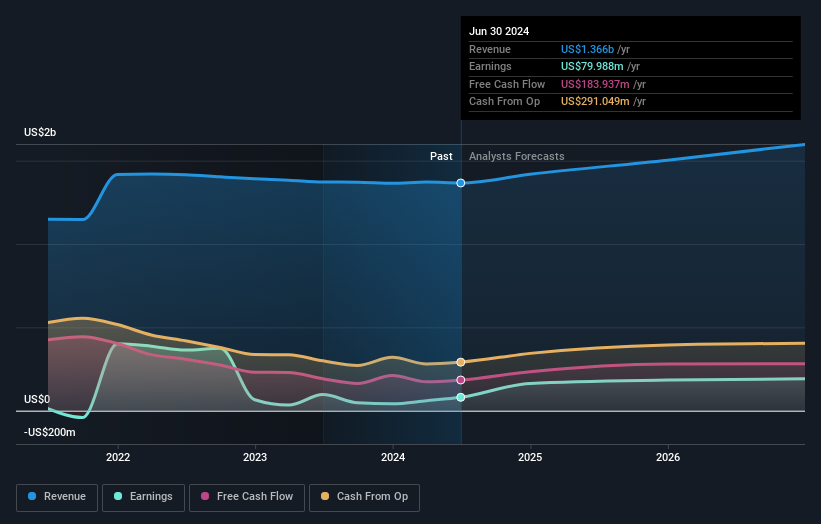Click the 2023 x-axis label

[x=255, y=458]
